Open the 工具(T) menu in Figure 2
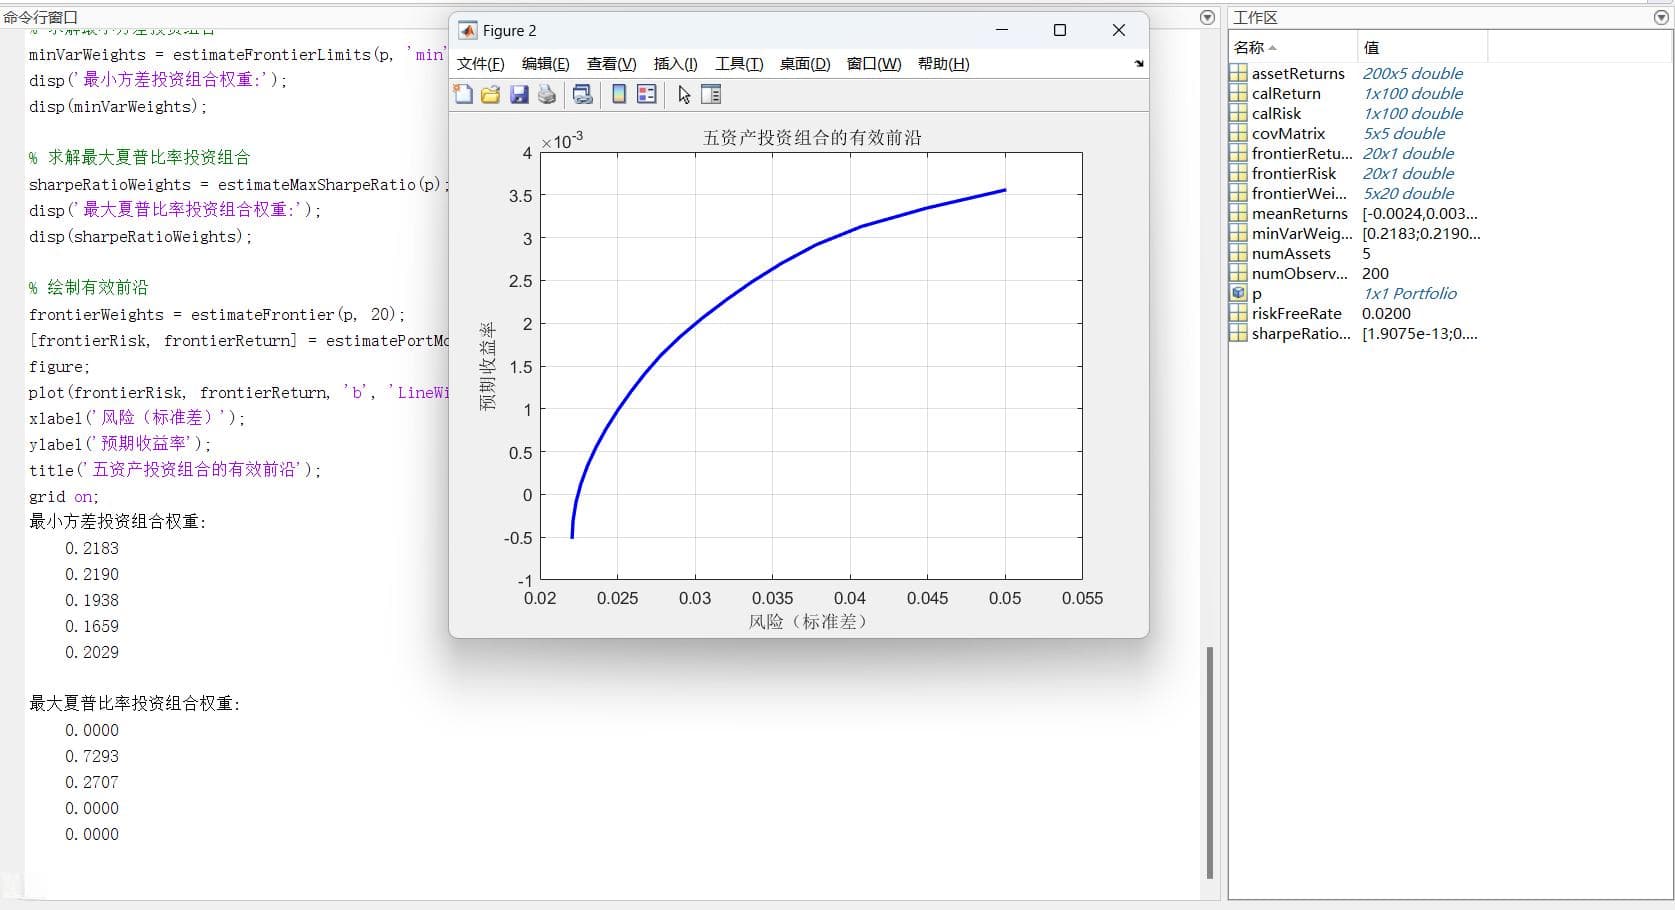This screenshot has width=1675, height=910. coord(739,63)
